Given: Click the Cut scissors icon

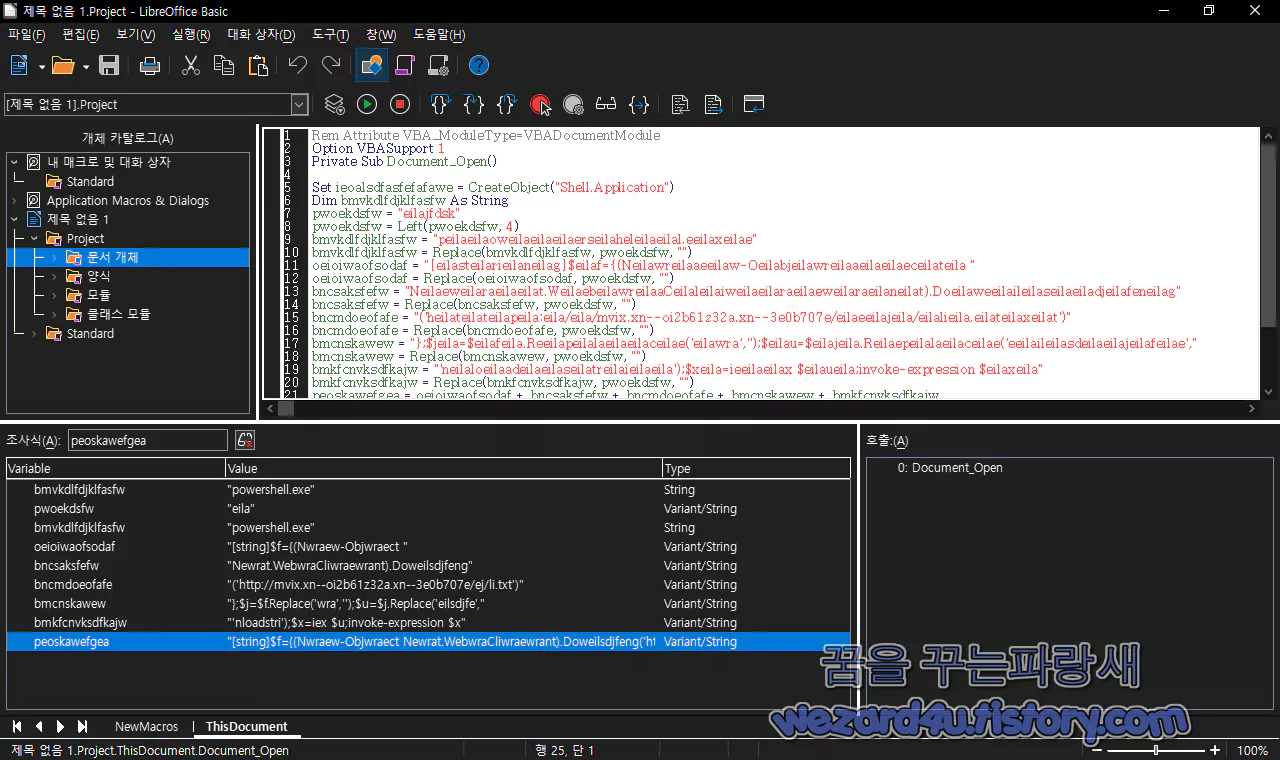Looking at the screenshot, I should click(x=191, y=66).
